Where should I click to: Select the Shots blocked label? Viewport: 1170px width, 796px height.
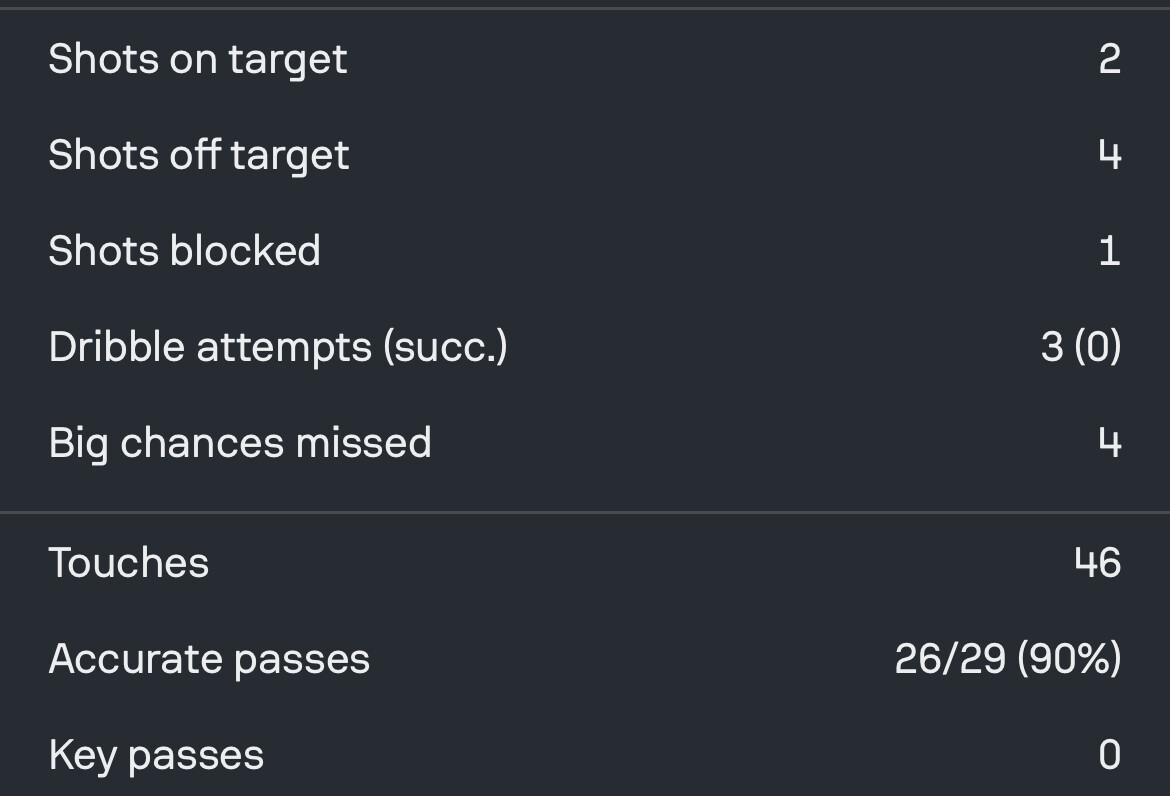pos(184,250)
